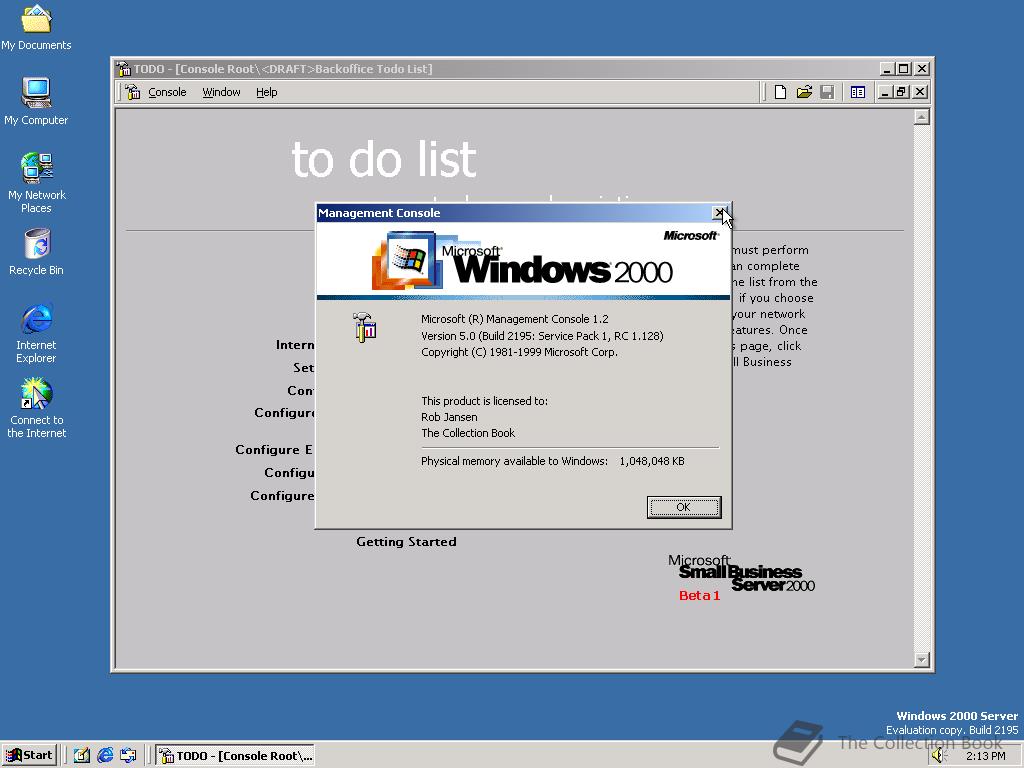This screenshot has width=1024, height=768.
Task: Minimize the inner console child window
Action: tap(885, 92)
